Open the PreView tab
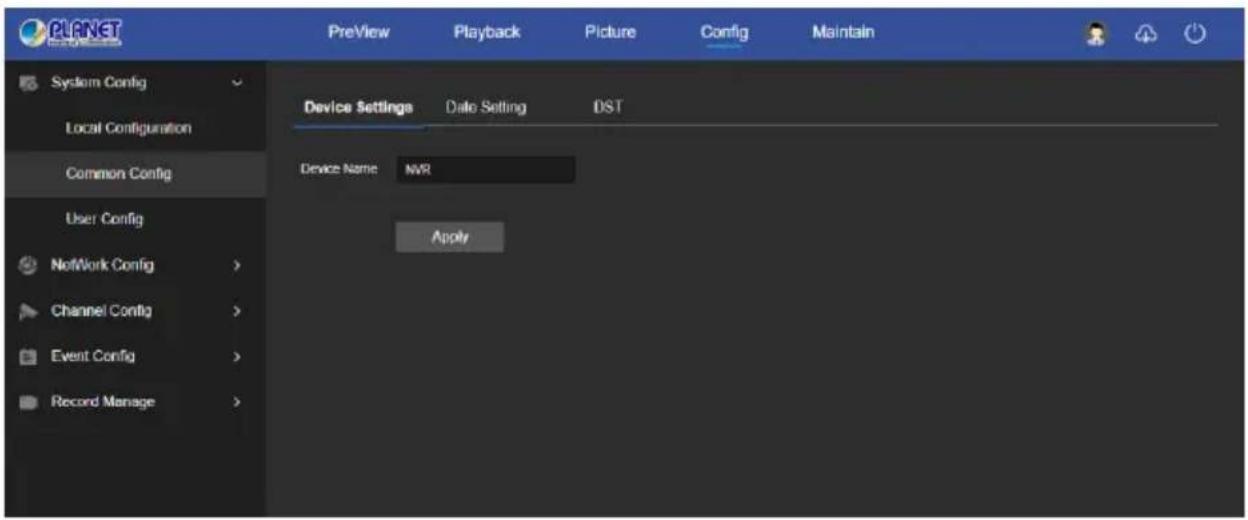This screenshot has width=1248, height=520. (359, 32)
